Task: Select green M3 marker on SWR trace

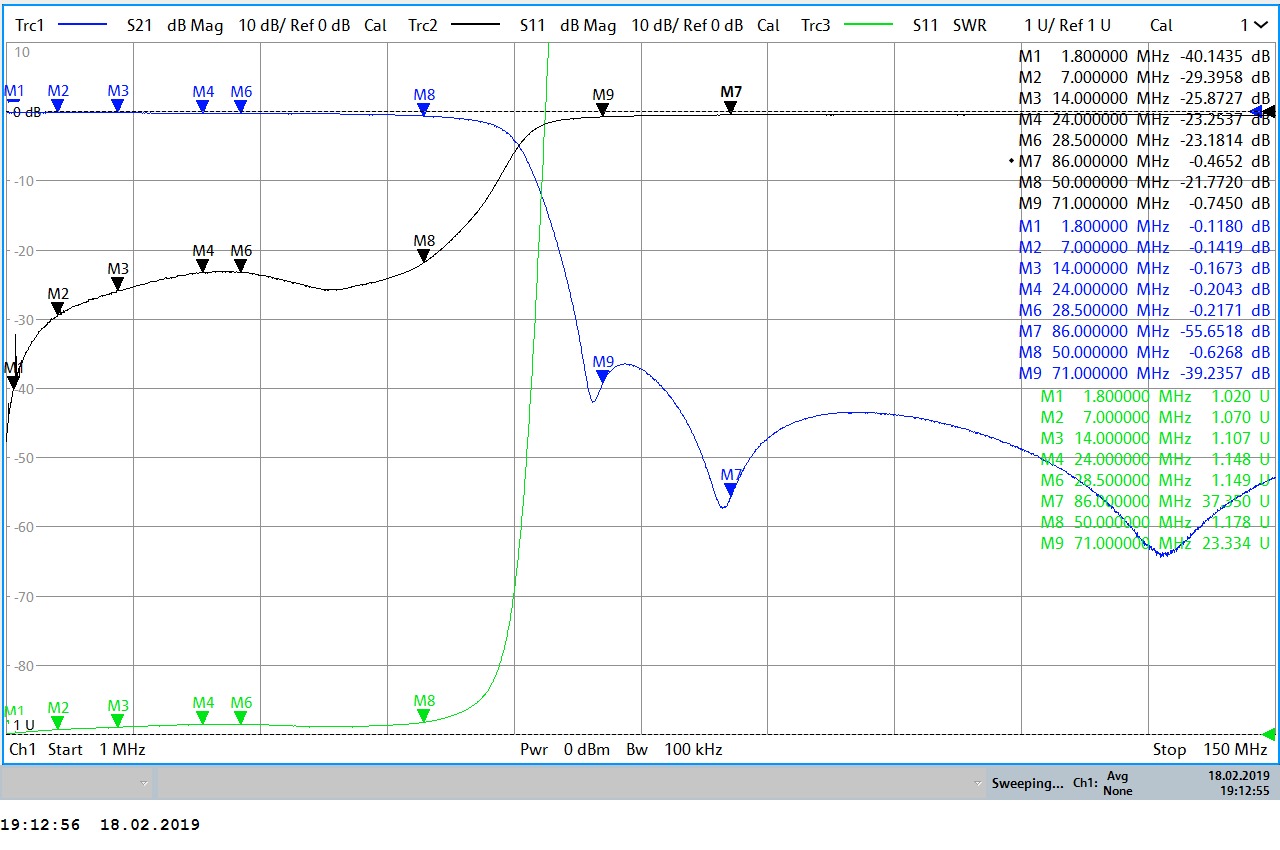Action: click(118, 719)
